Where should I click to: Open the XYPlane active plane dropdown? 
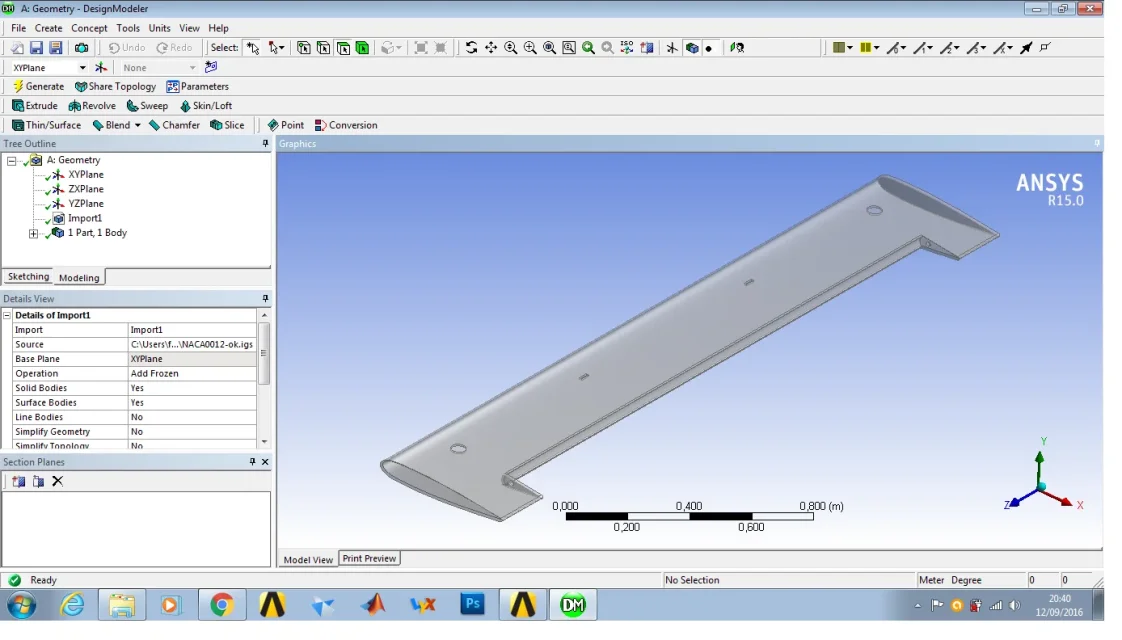(x=82, y=68)
